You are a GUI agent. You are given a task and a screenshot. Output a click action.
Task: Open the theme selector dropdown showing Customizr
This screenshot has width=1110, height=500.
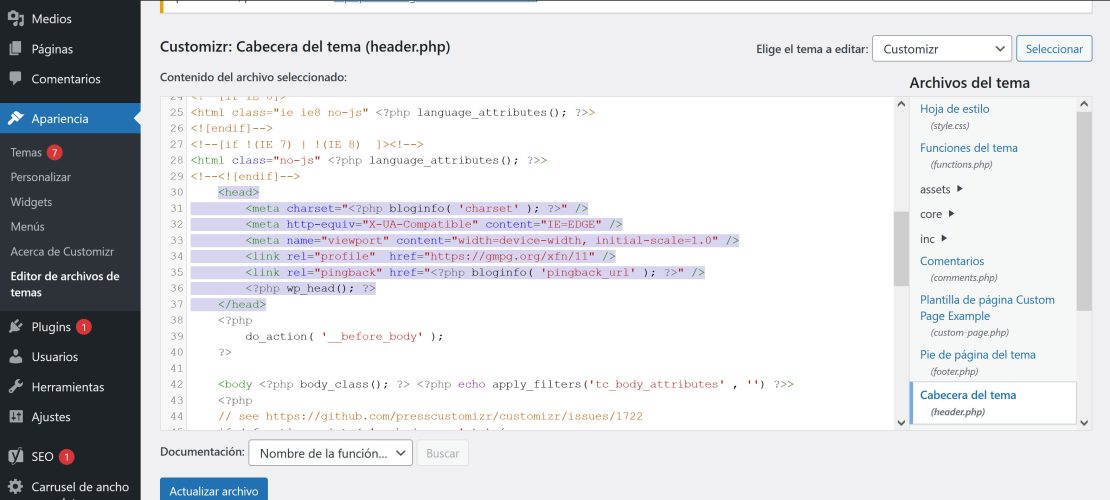click(x=942, y=49)
